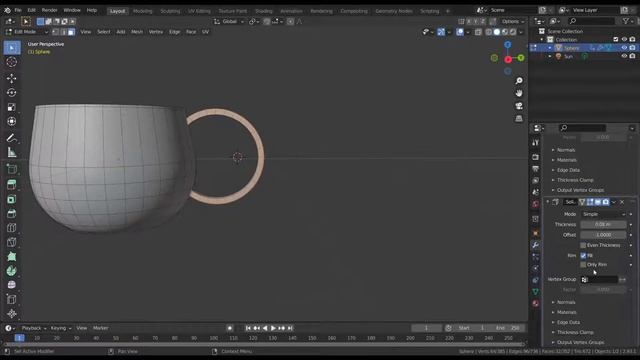
Task: Click the Solidify Offset value field
Action: 603,235
